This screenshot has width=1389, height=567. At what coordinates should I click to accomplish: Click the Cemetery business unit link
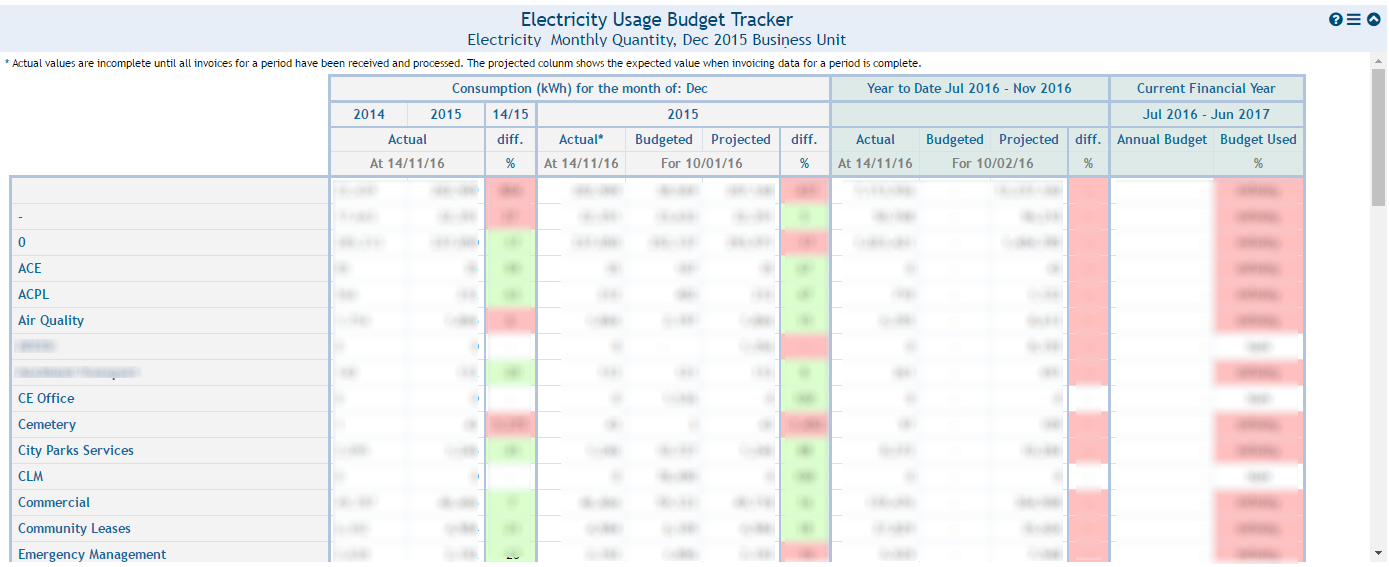tap(47, 424)
